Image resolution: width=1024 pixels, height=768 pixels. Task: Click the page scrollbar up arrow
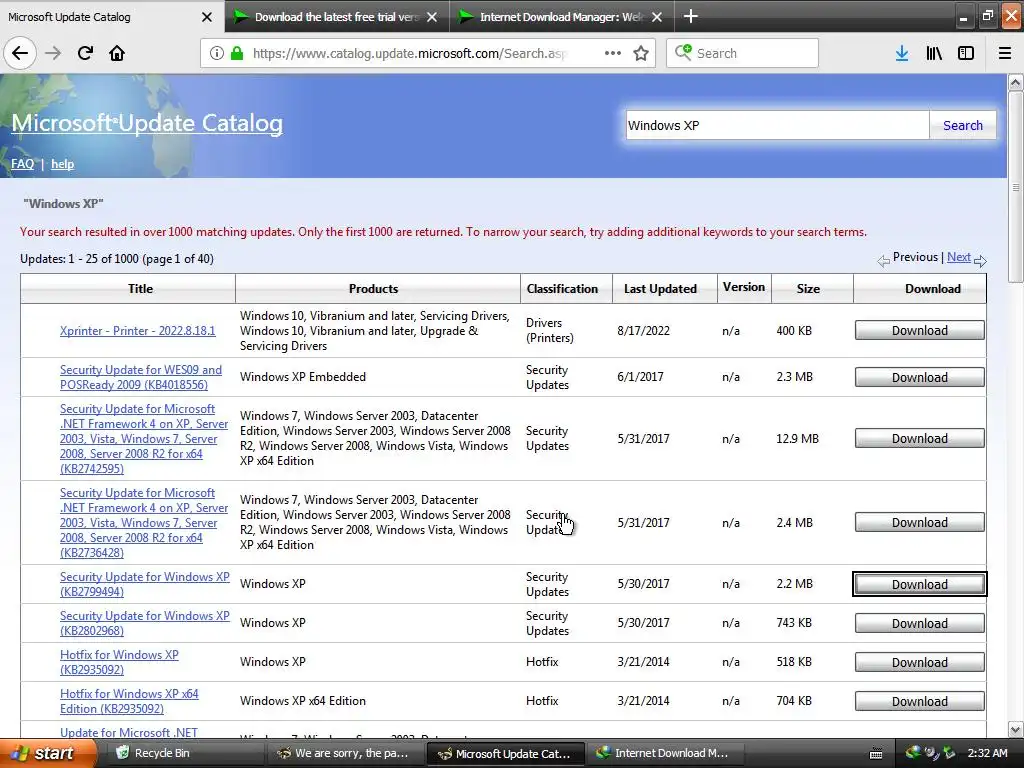pos(1016,82)
